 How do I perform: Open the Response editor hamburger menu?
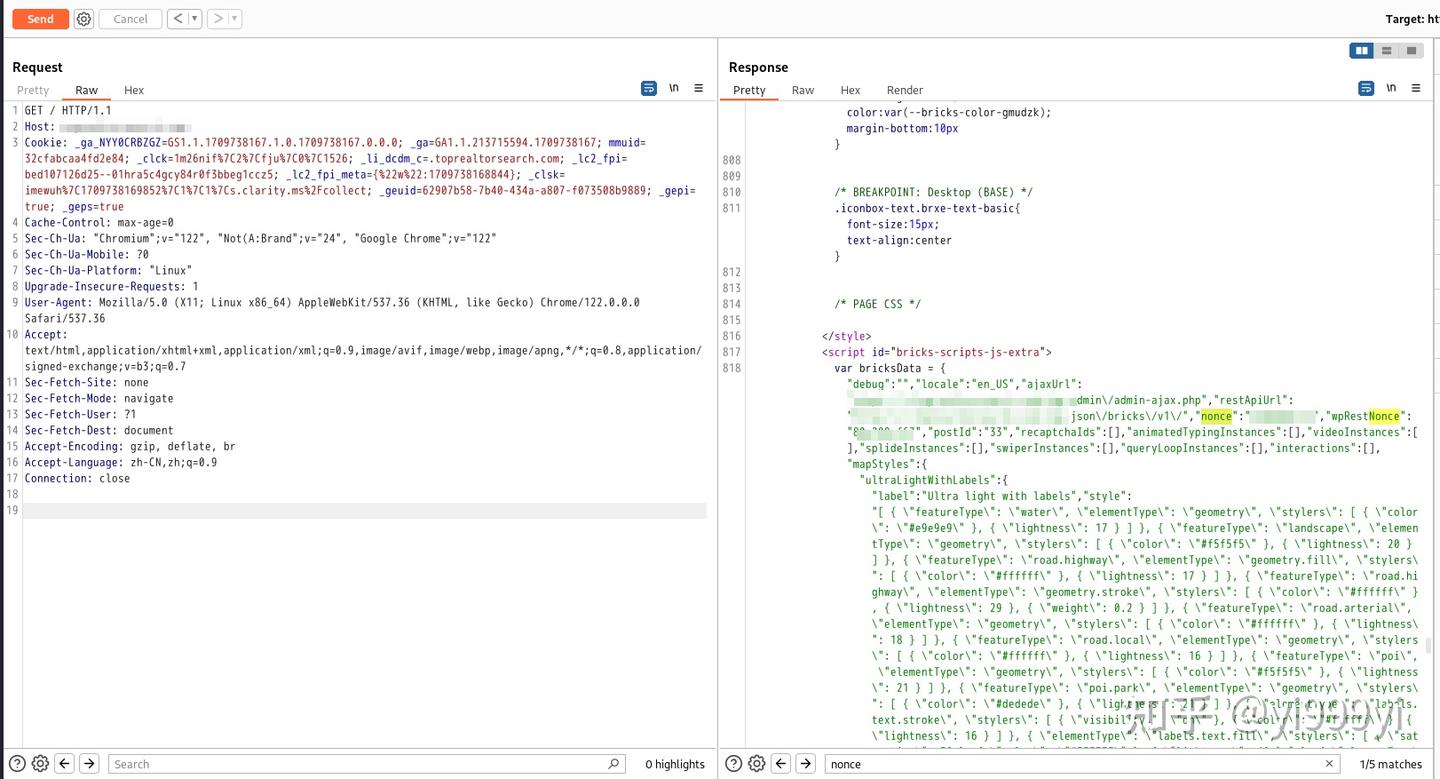click(1416, 87)
